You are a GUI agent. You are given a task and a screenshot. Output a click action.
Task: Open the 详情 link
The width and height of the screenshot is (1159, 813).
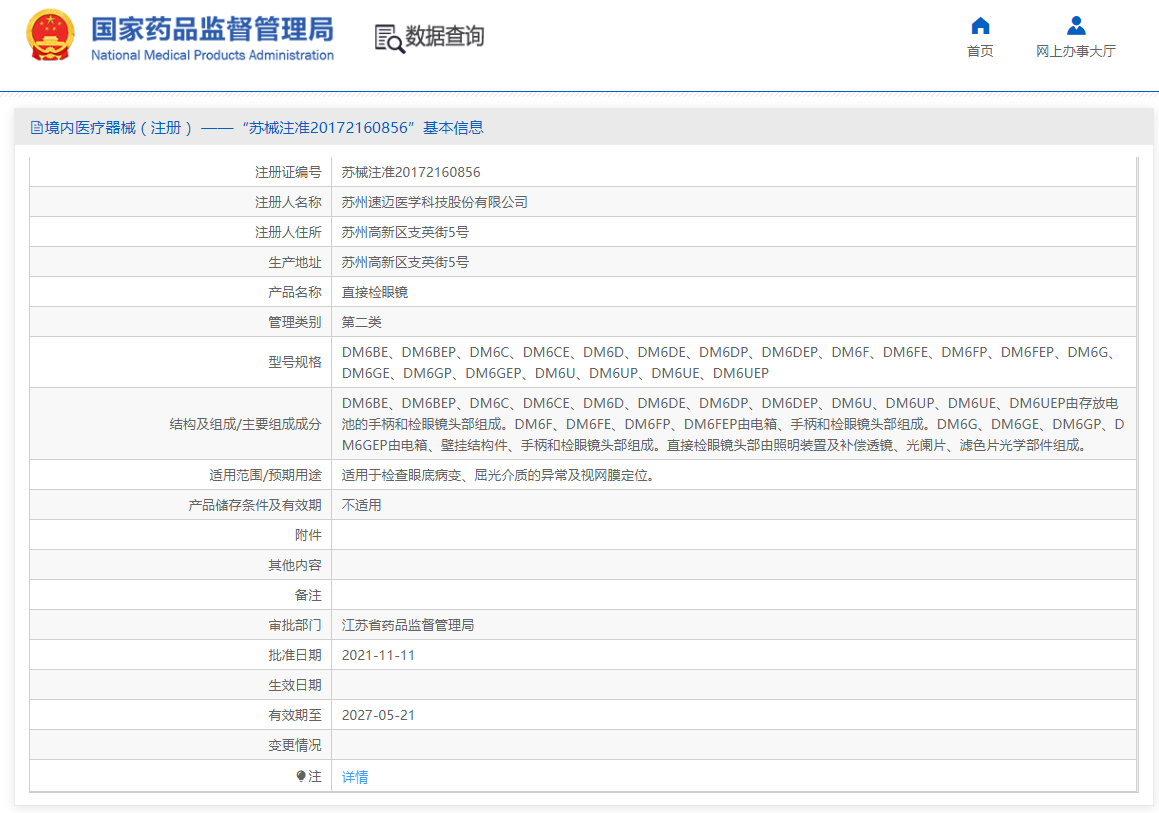355,777
